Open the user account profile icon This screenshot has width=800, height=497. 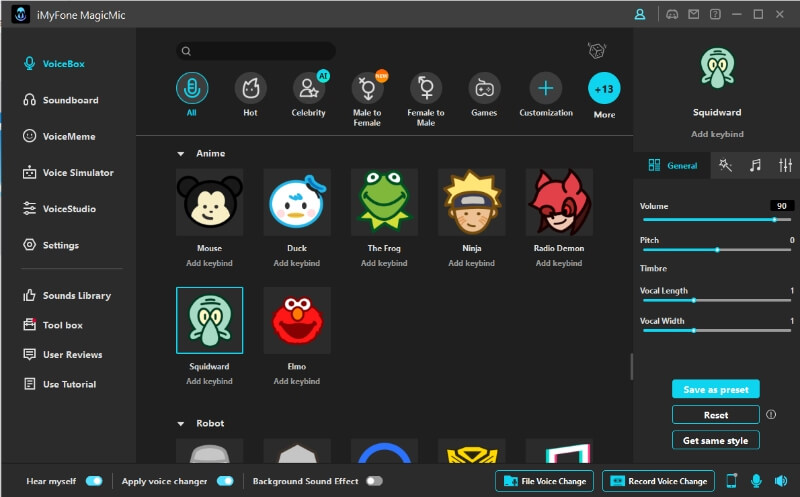pos(640,14)
